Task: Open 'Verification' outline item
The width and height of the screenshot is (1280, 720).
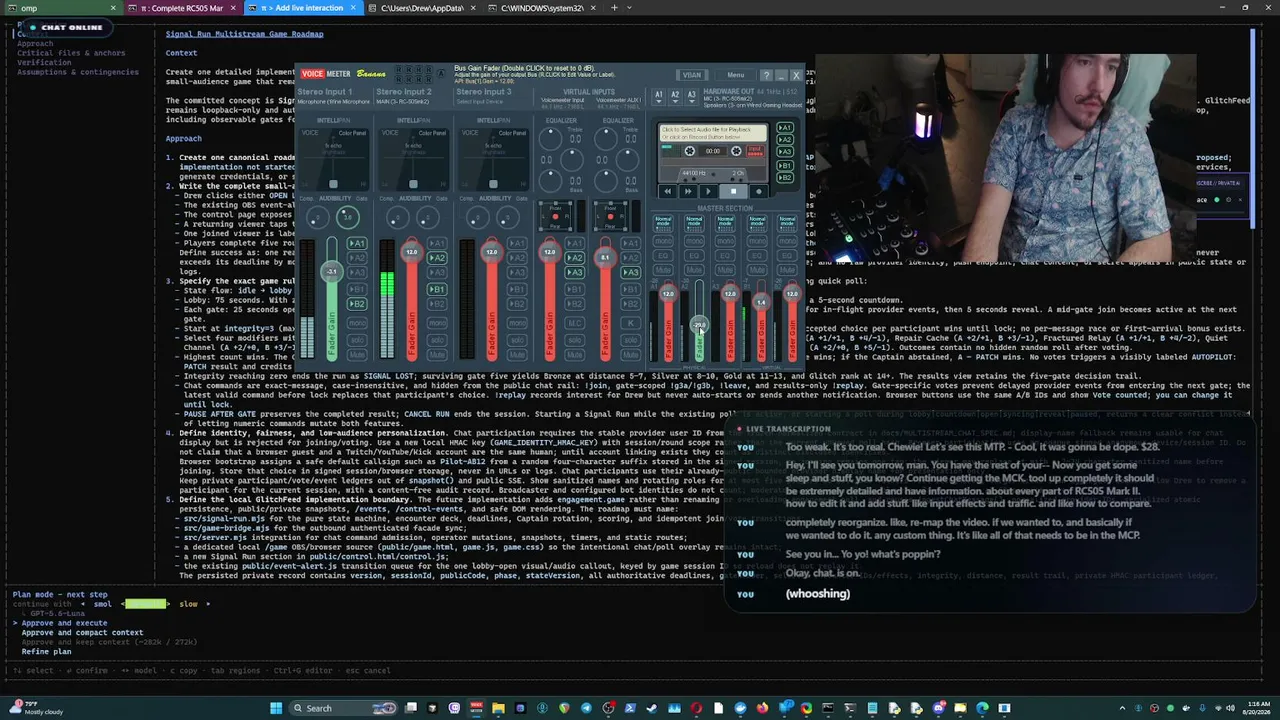Action: (x=44, y=63)
